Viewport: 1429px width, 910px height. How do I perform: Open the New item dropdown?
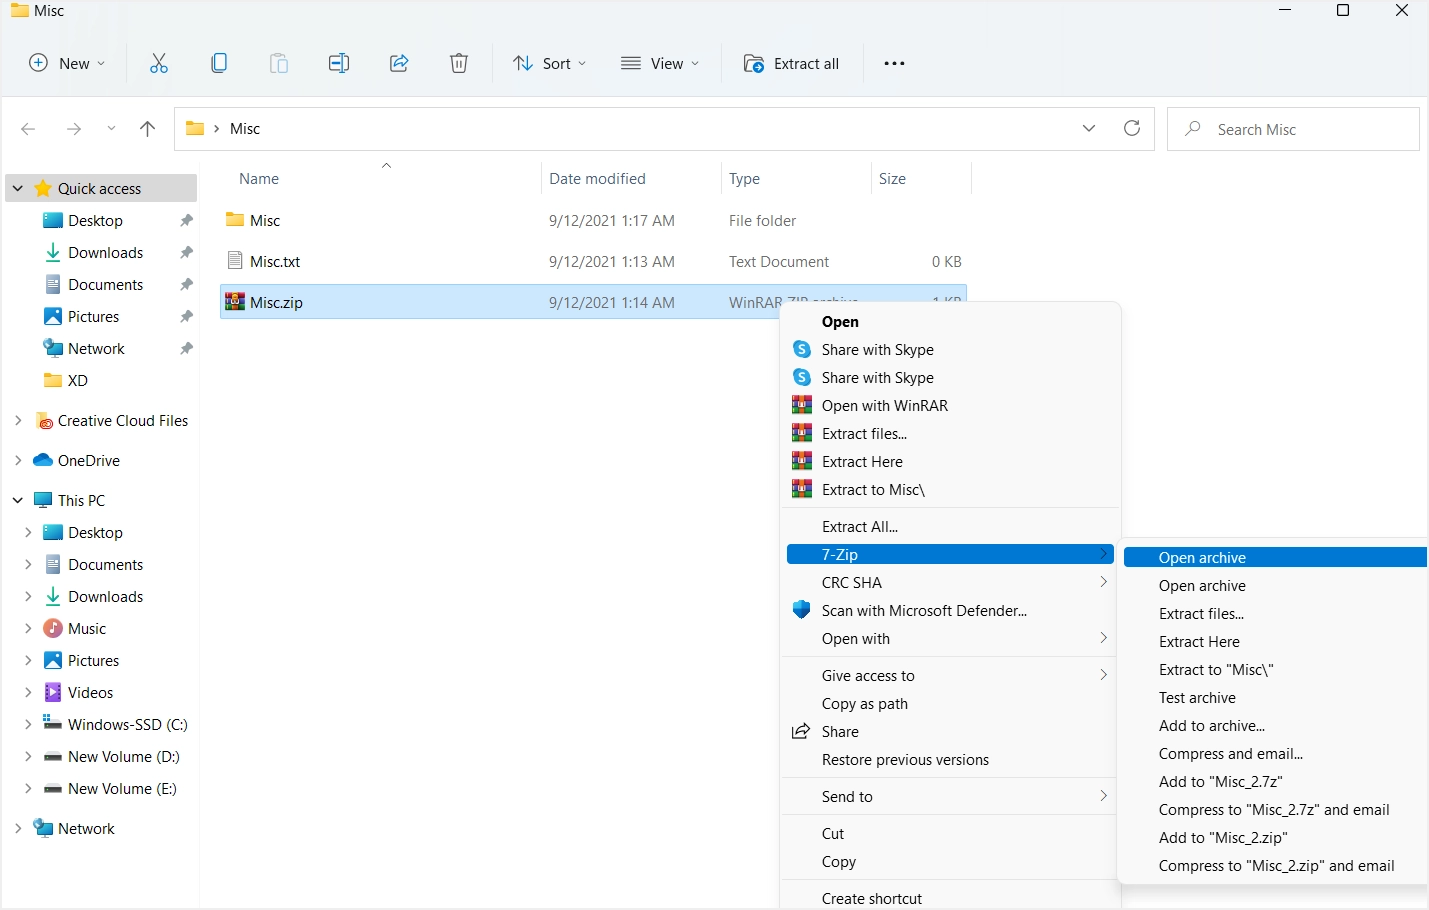67,64
